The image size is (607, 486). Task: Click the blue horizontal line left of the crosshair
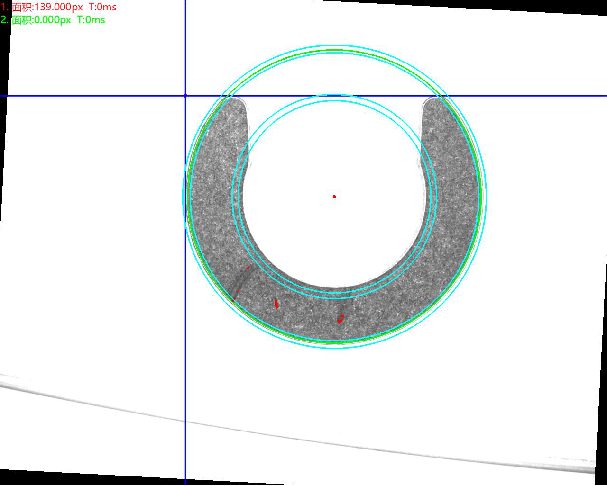coord(90,96)
